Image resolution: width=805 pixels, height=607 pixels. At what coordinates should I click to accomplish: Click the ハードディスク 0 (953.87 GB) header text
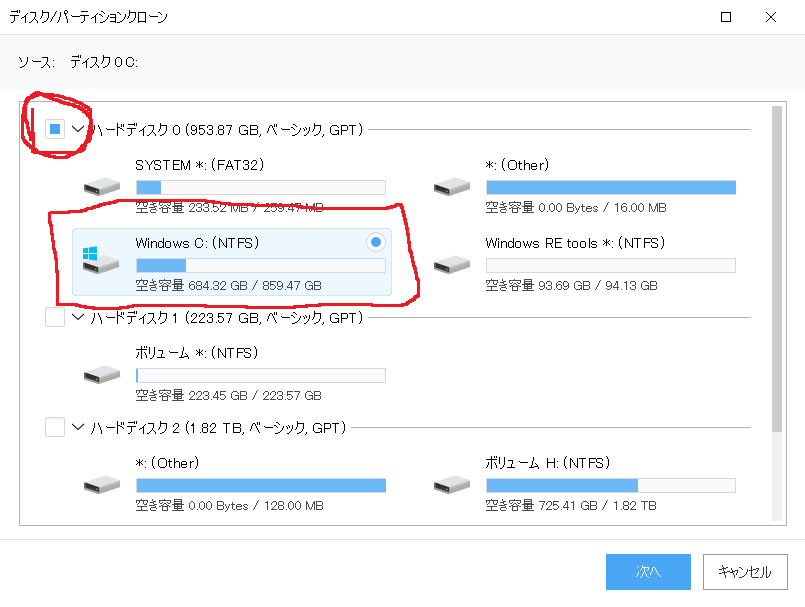pyautogui.click(x=227, y=129)
